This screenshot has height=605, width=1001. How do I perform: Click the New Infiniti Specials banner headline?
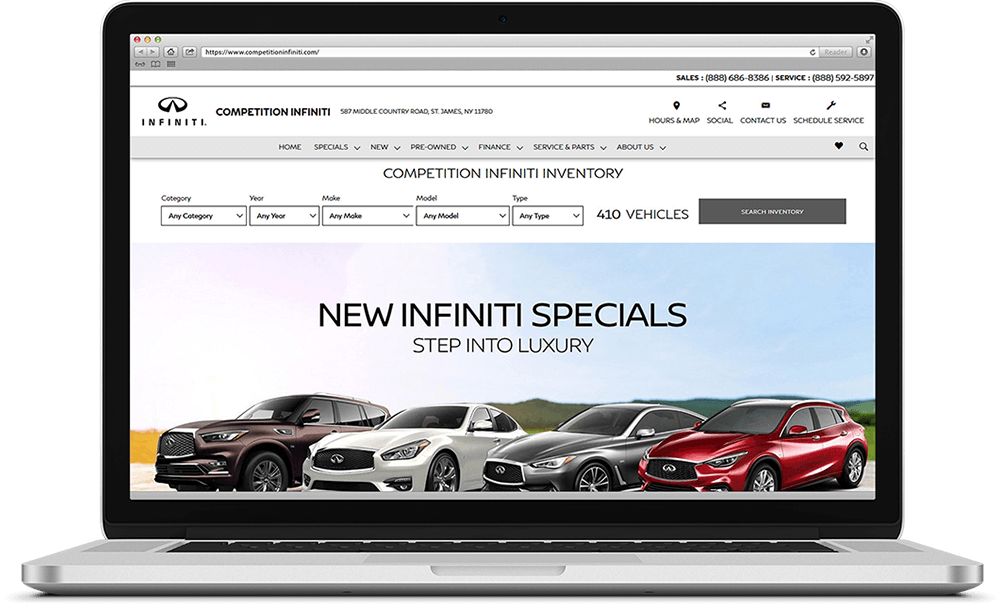tap(502, 315)
